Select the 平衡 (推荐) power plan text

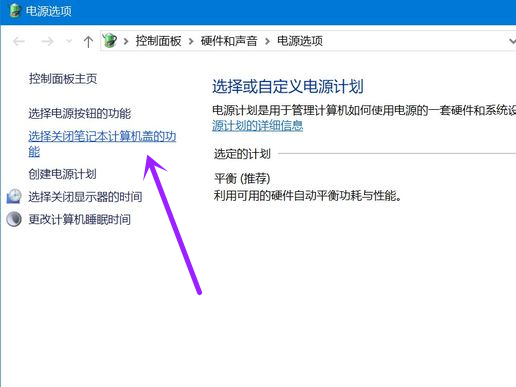[242, 179]
